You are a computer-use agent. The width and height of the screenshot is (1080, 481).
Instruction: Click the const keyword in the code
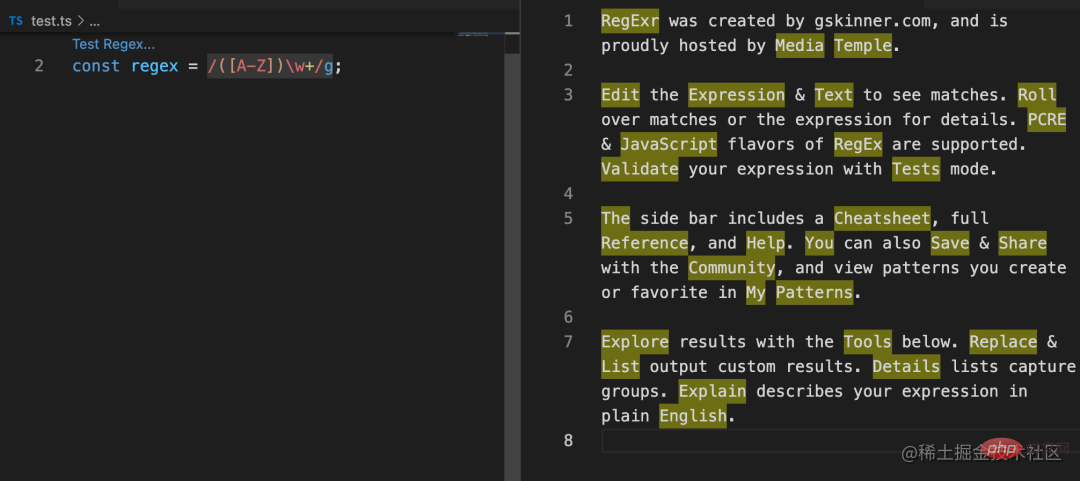coord(96,67)
